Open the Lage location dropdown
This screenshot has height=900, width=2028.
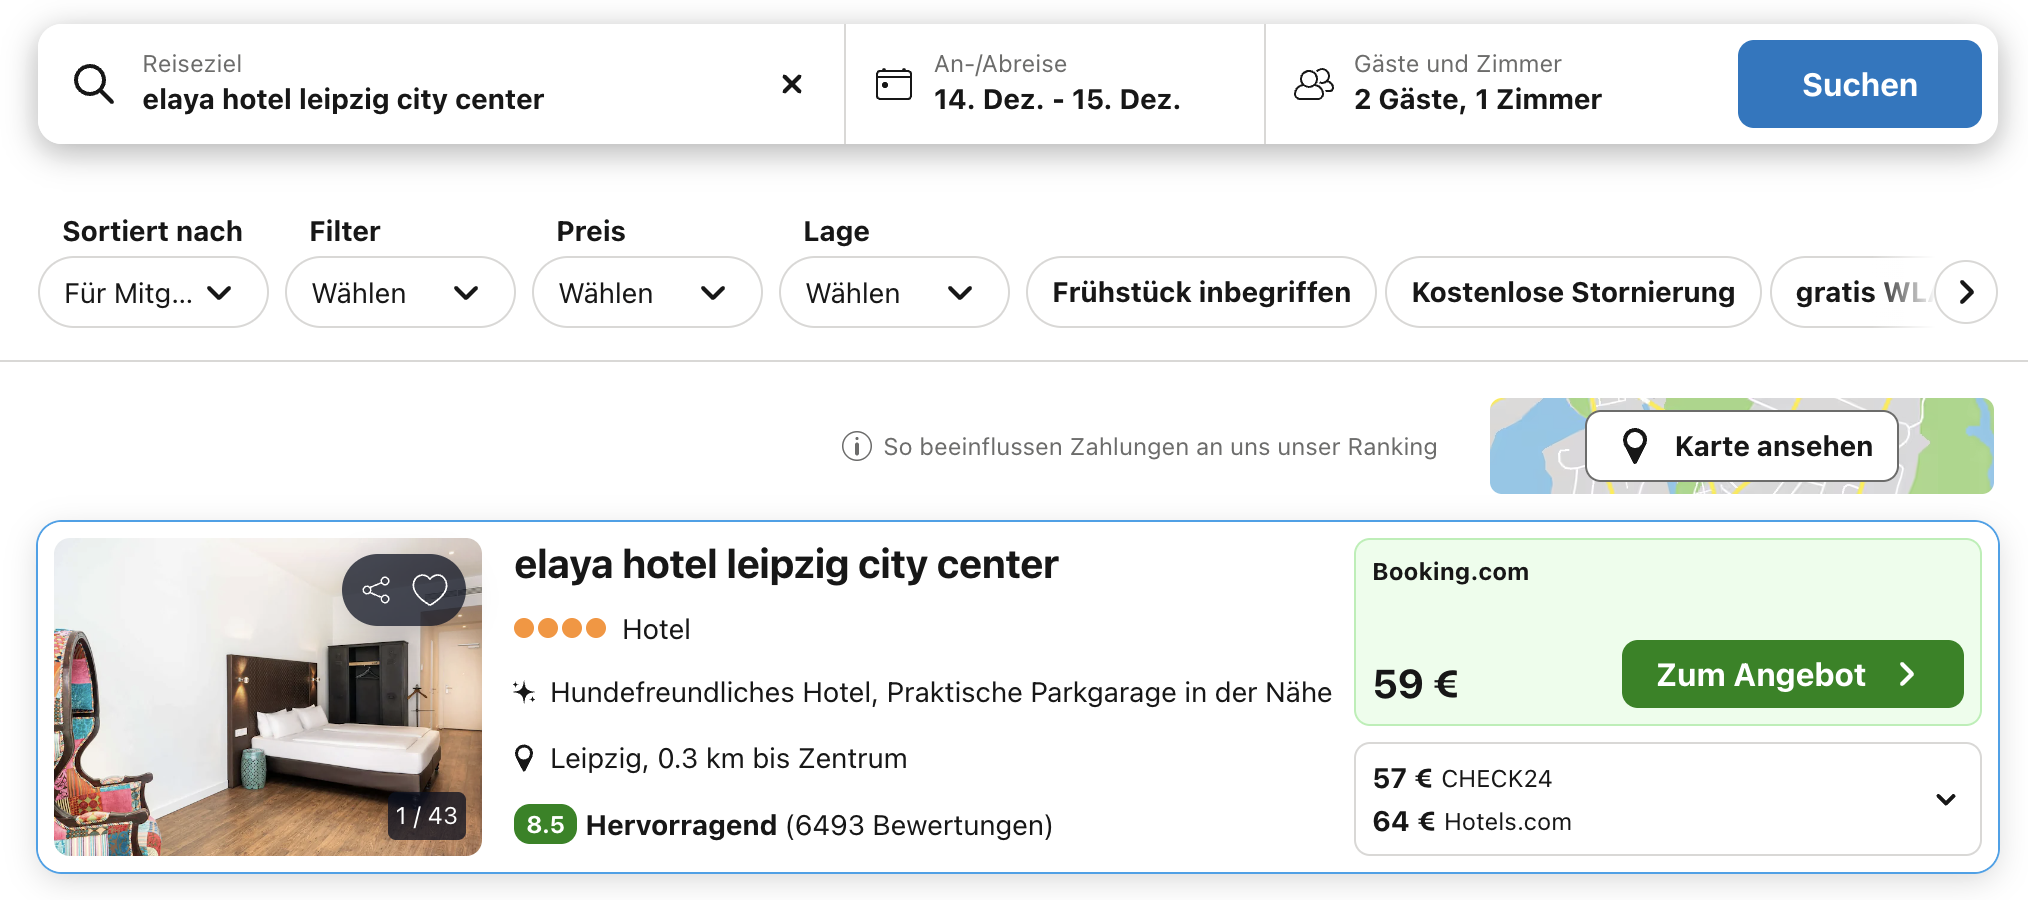click(x=893, y=292)
